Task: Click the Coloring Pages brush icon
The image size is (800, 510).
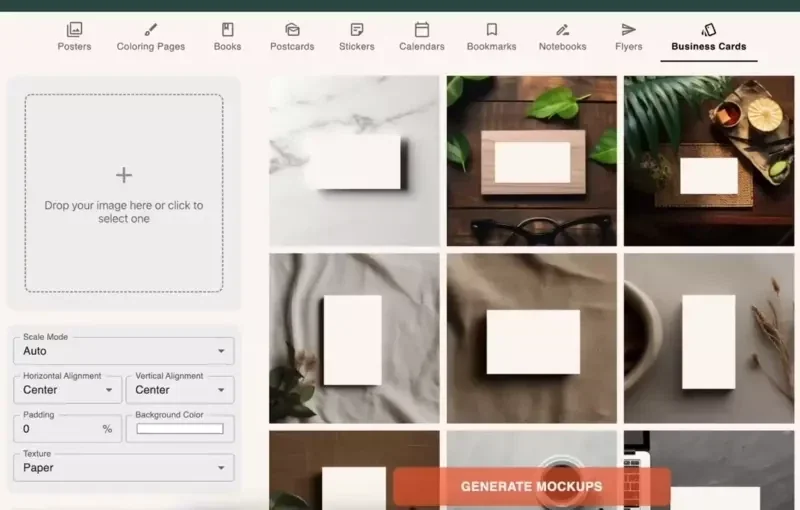Action: (x=151, y=29)
